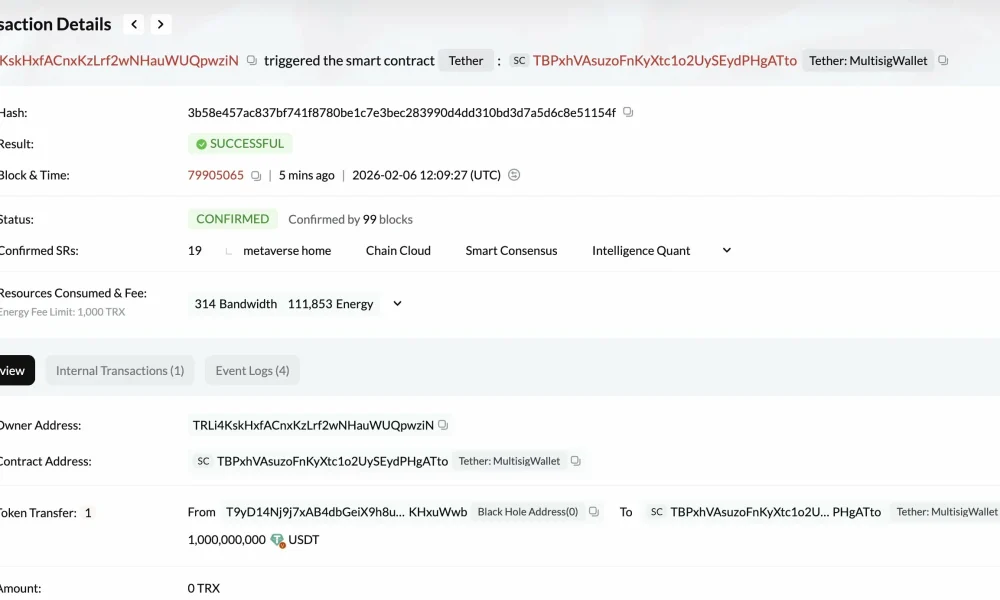Go to next transaction with right arrow
This screenshot has height=600, width=1000.
(161, 23)
